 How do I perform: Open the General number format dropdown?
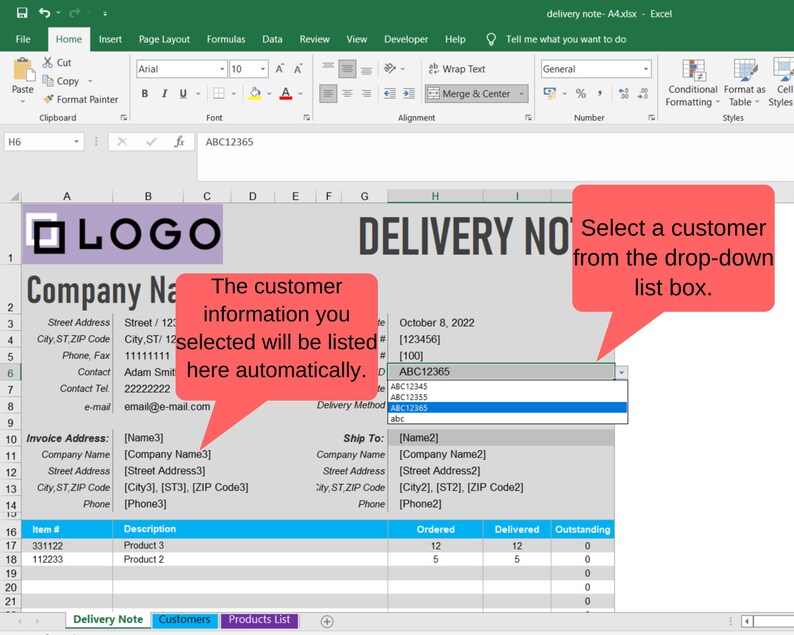click(646, 69)
